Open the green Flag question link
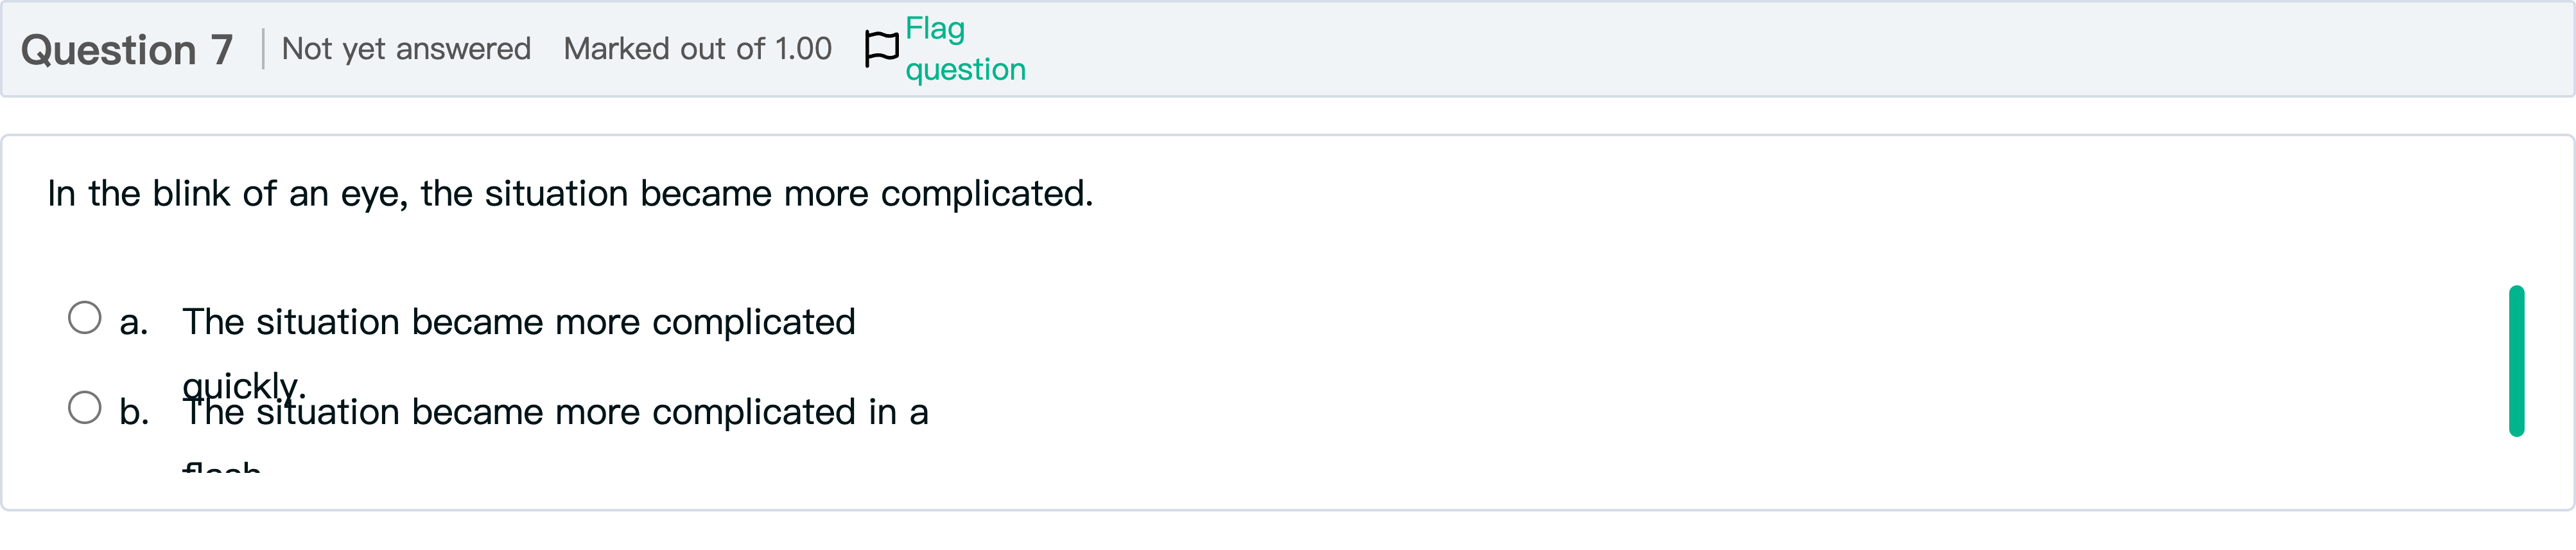 (964, 49)
